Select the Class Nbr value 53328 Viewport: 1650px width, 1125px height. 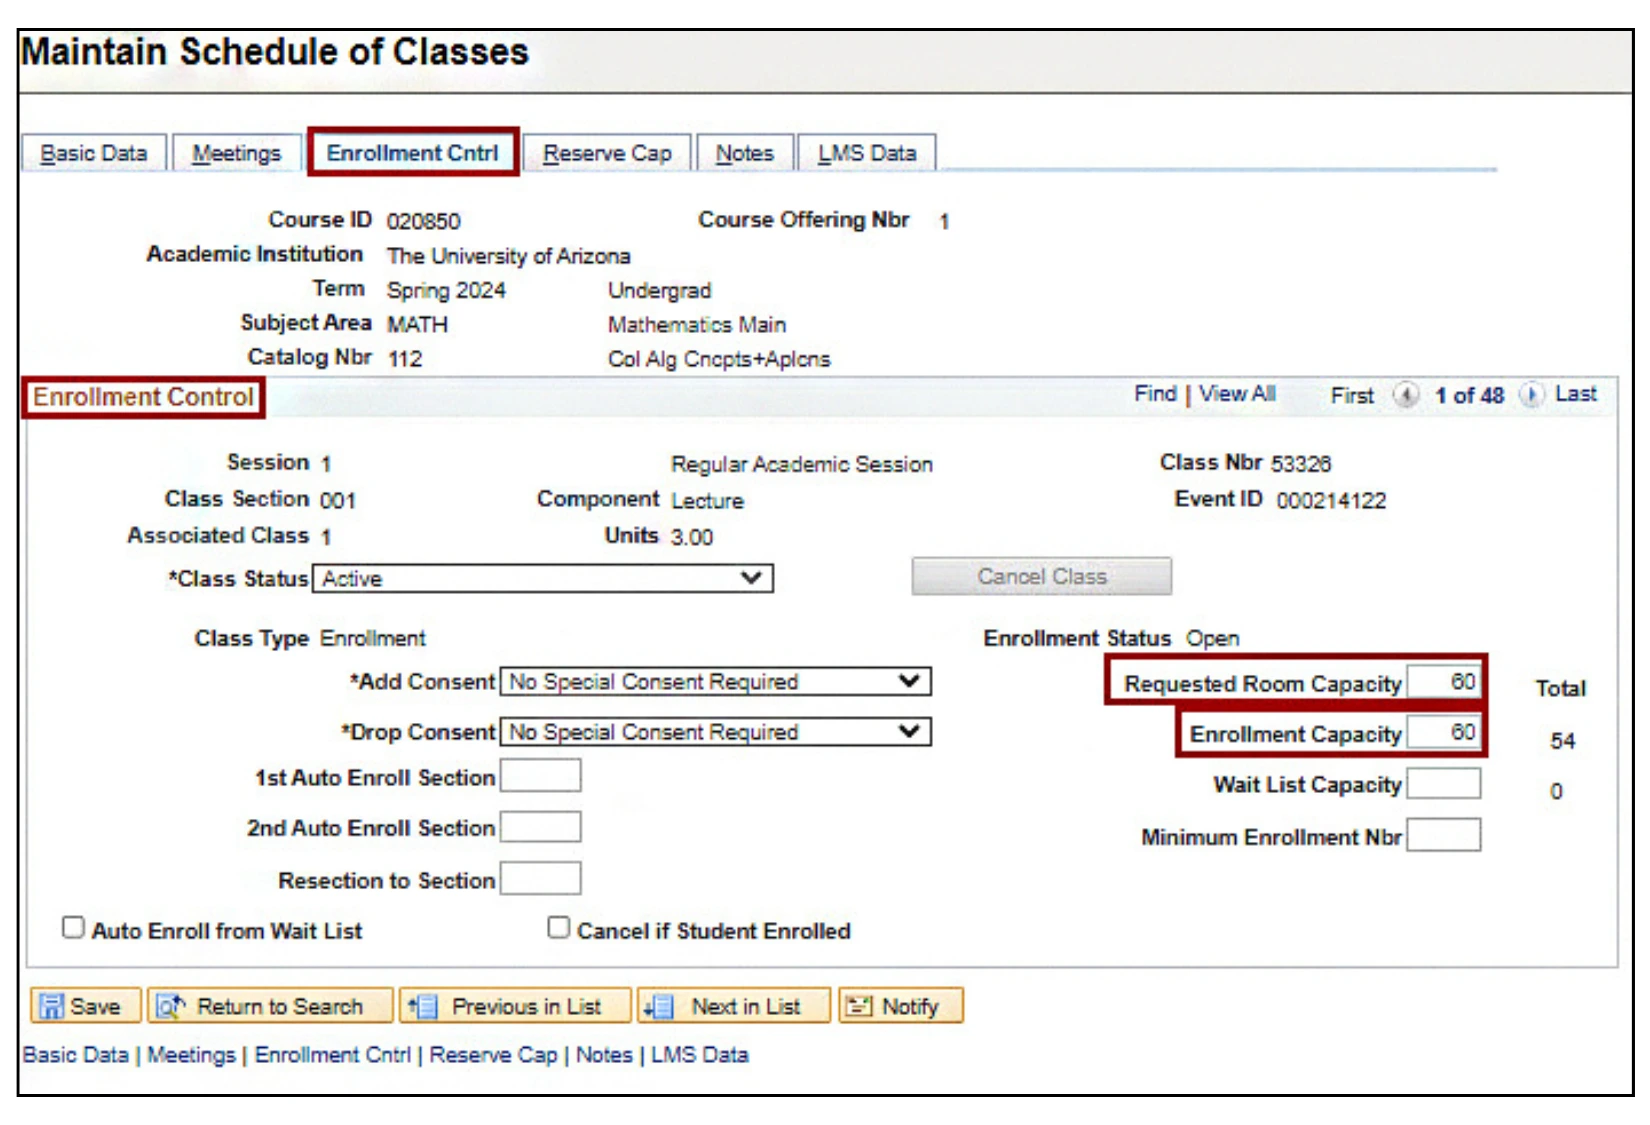pos(1301,464)
